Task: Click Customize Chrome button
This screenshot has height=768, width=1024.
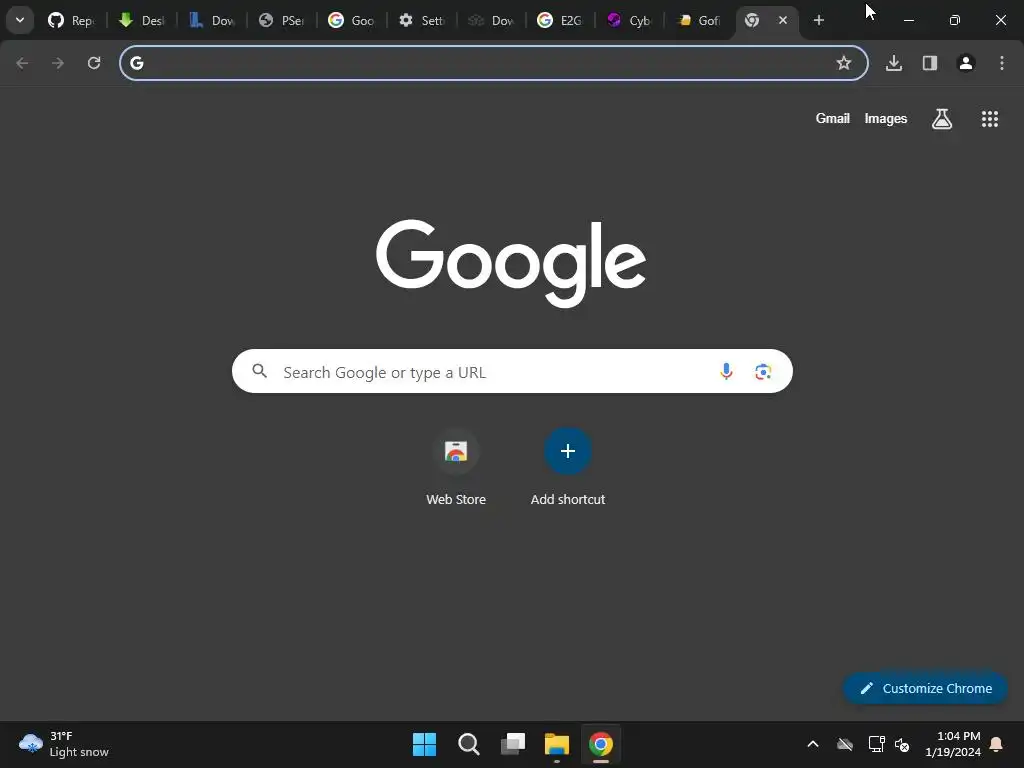Action: click(x=925, y=688)
